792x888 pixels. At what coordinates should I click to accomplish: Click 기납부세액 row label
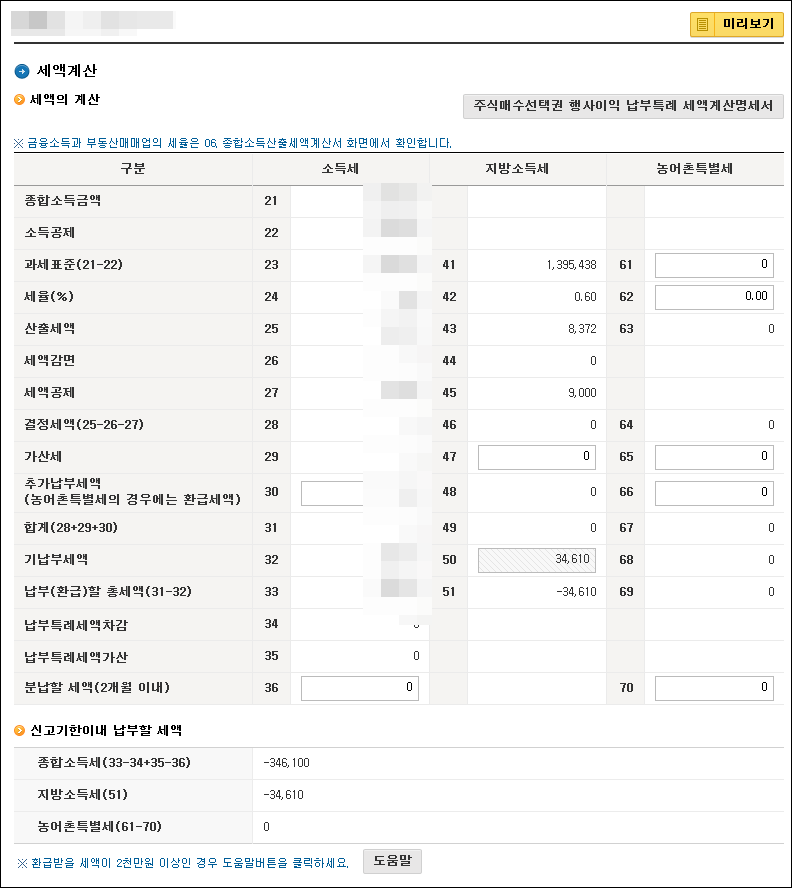click(x=56, y=560)
